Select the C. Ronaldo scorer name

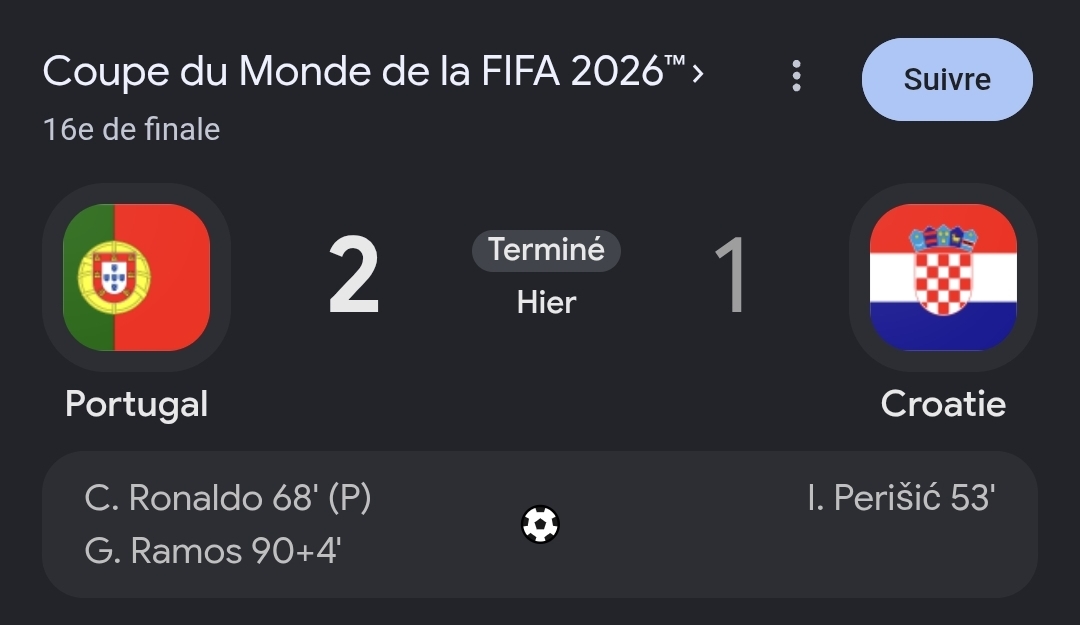click(x=174, y=498)
